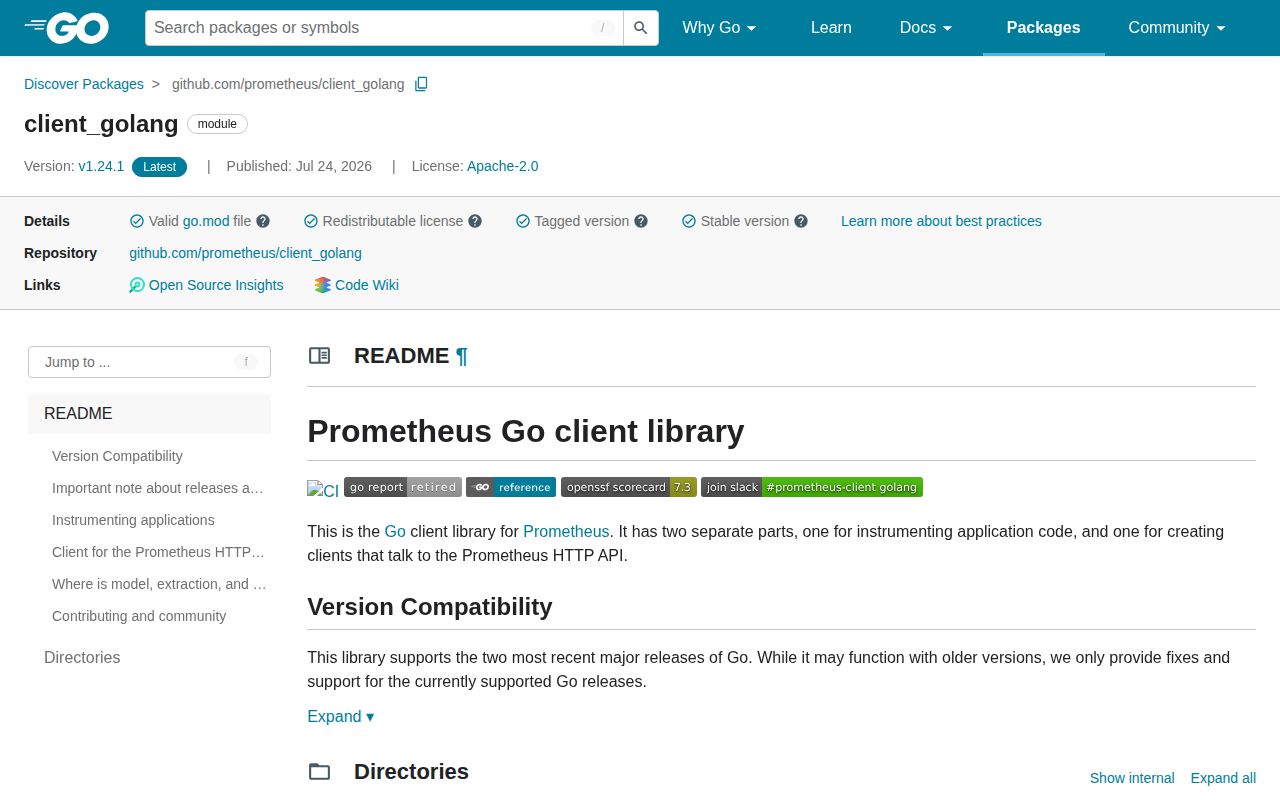Select the Packages tab in header
The height and width of the screenshot is (800, 1280).
(x=1043, y=28)
